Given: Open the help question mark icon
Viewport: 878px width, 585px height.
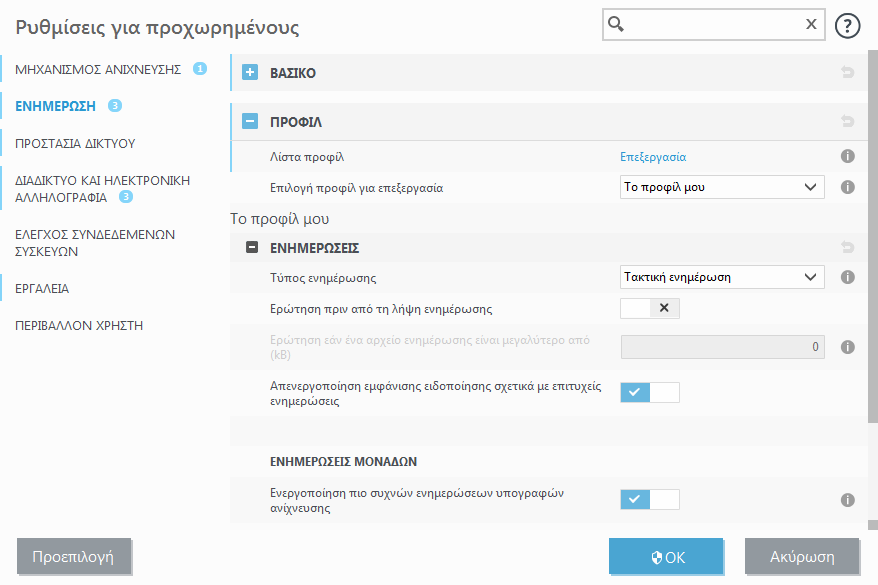Looking at the screenshot, I should tap(848, 25).
